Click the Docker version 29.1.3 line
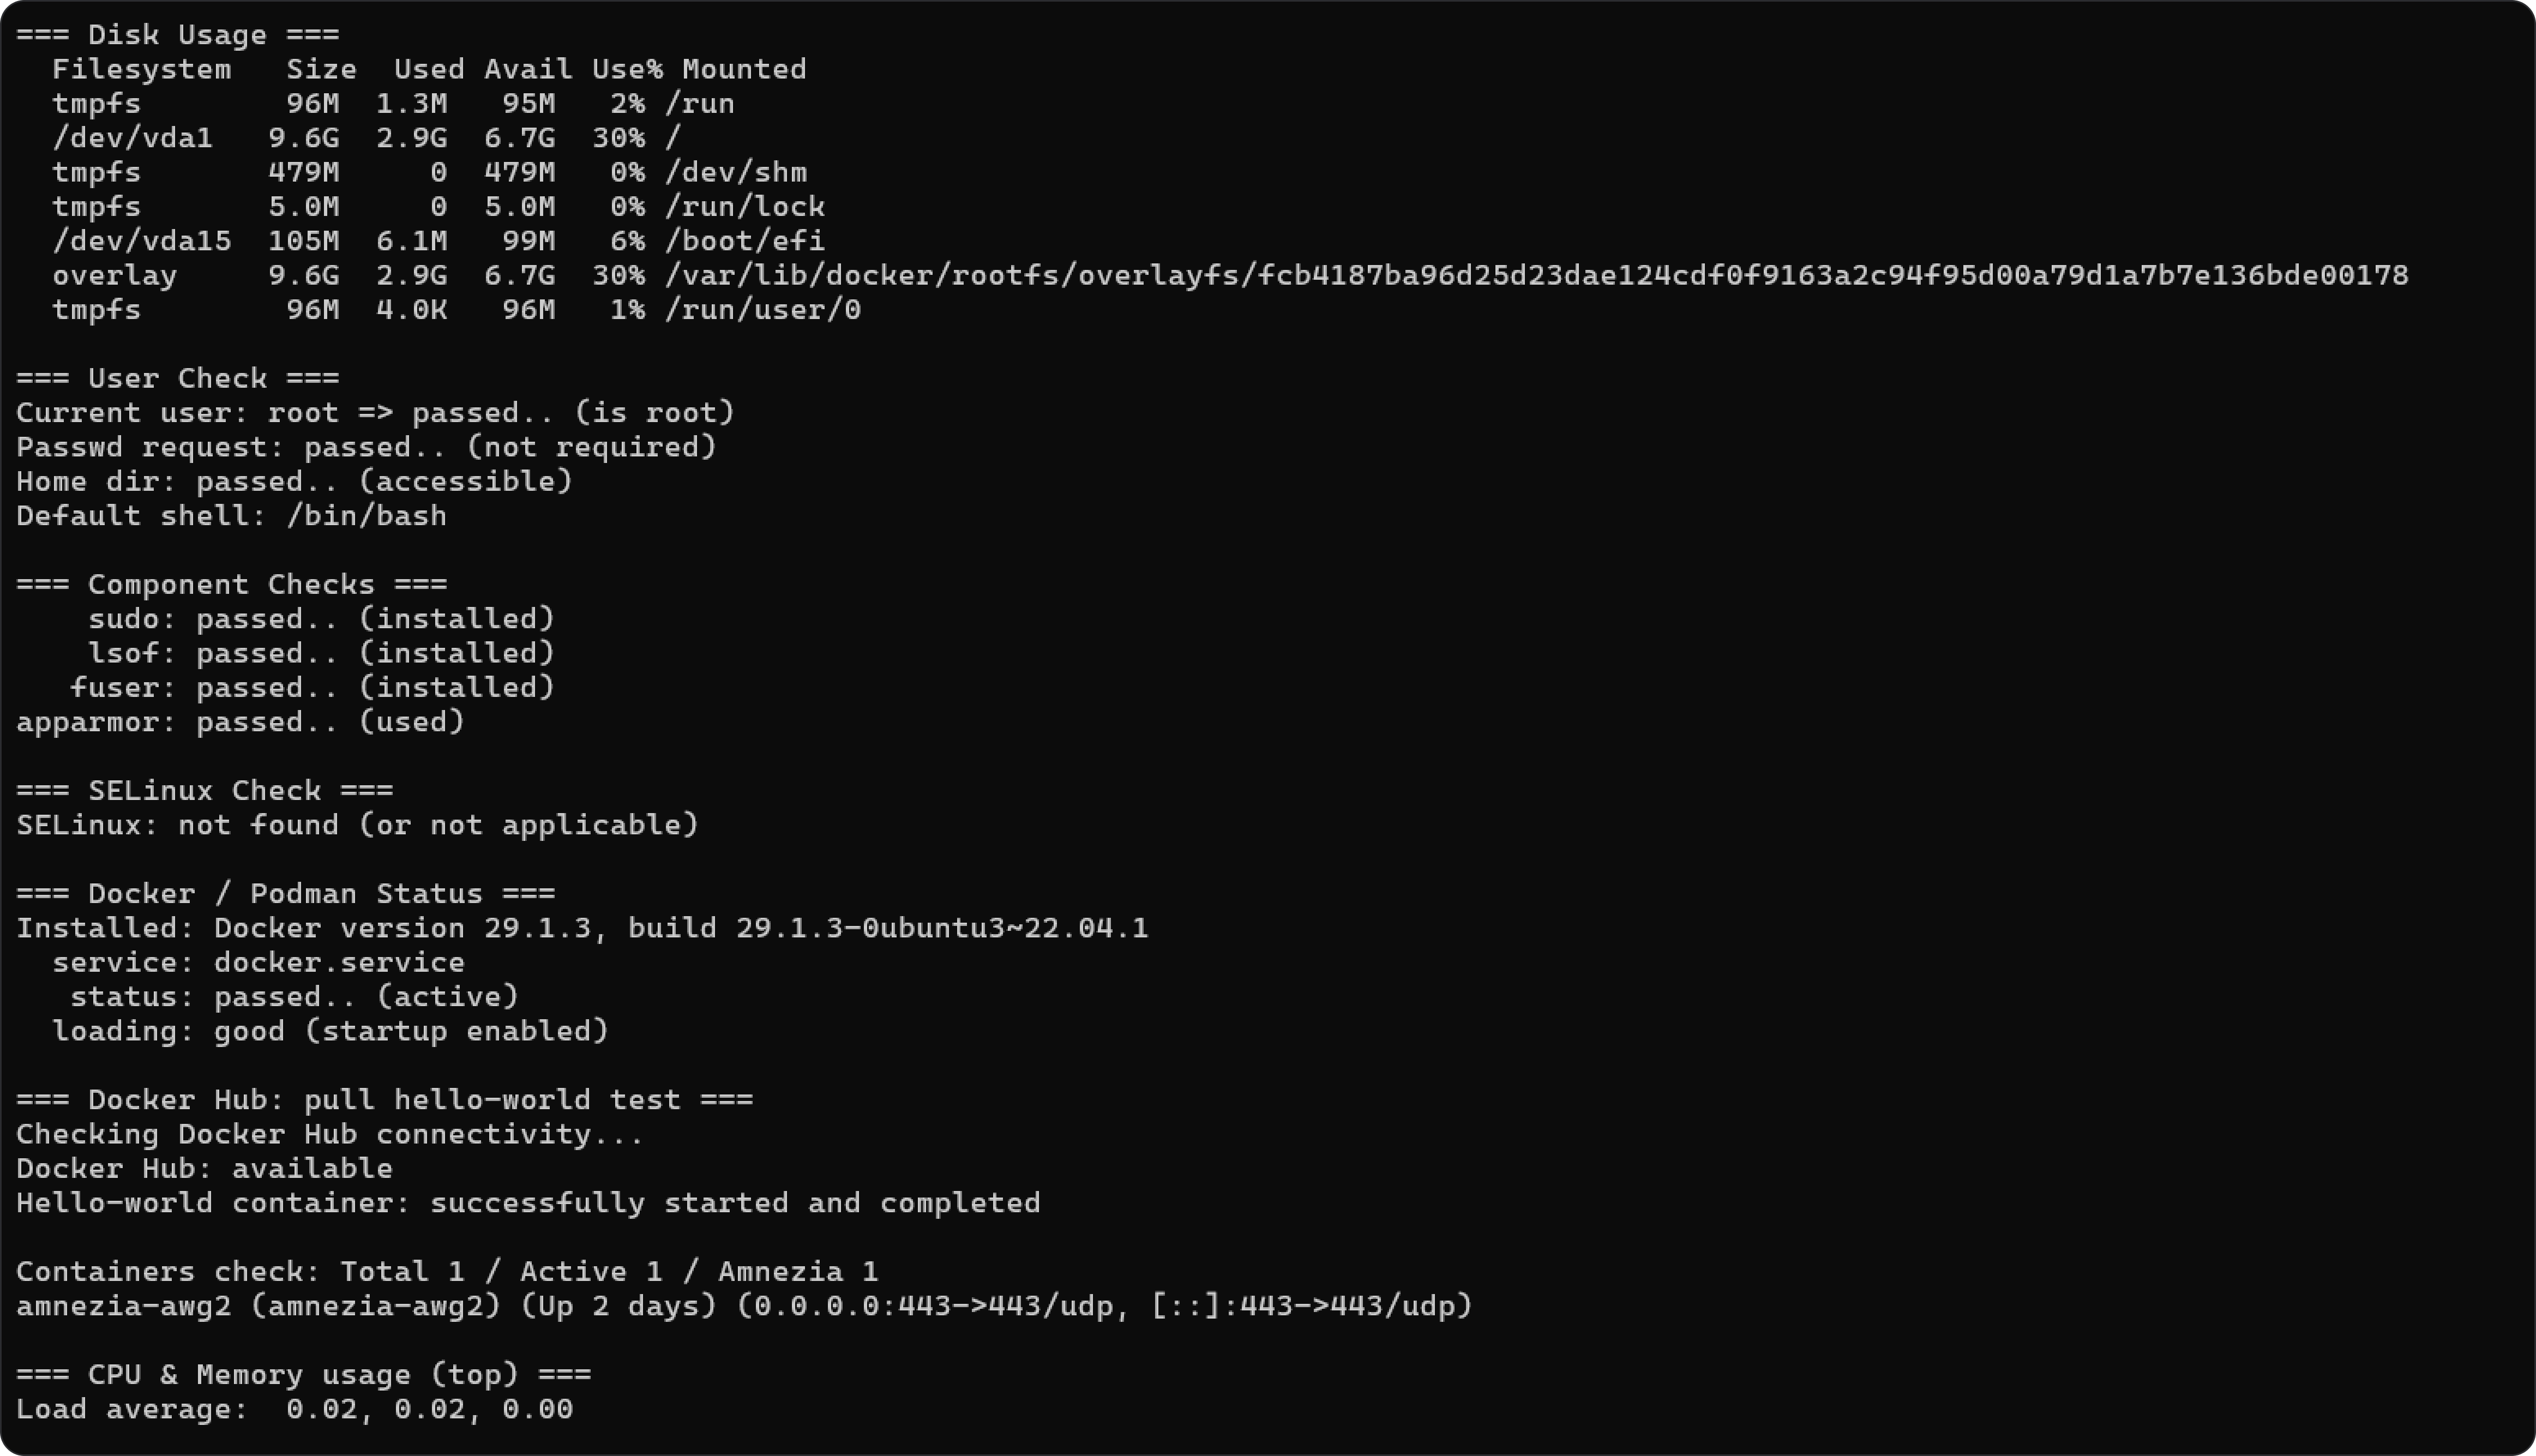Viewport: 2536px width, 1456px height. [582, 929]
